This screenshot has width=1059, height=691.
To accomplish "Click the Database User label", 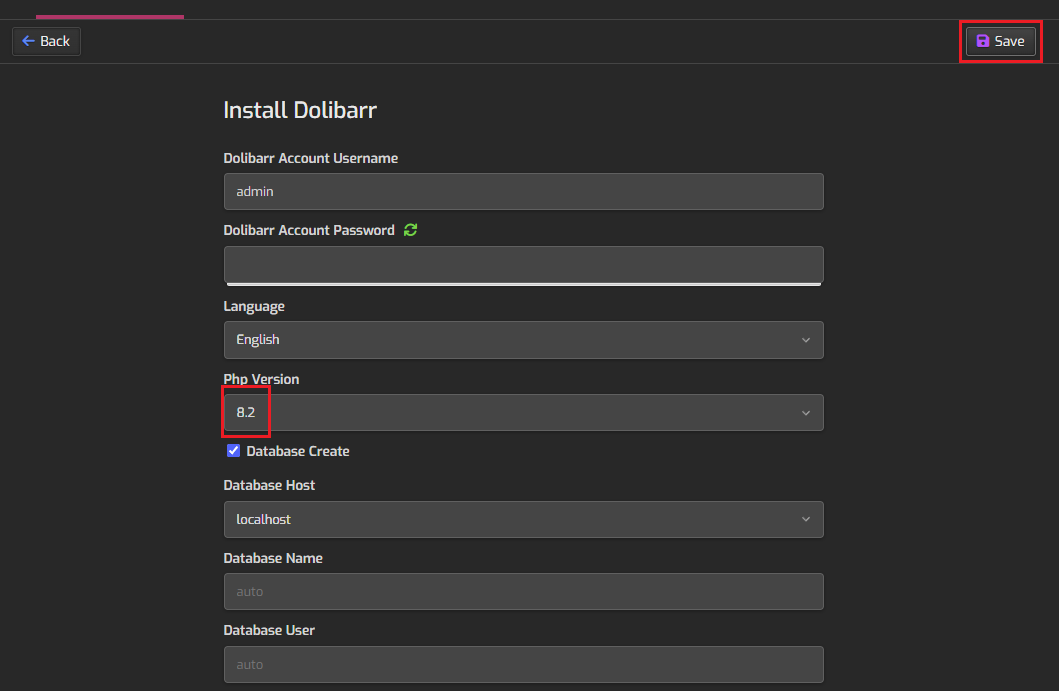I will 269,630.
